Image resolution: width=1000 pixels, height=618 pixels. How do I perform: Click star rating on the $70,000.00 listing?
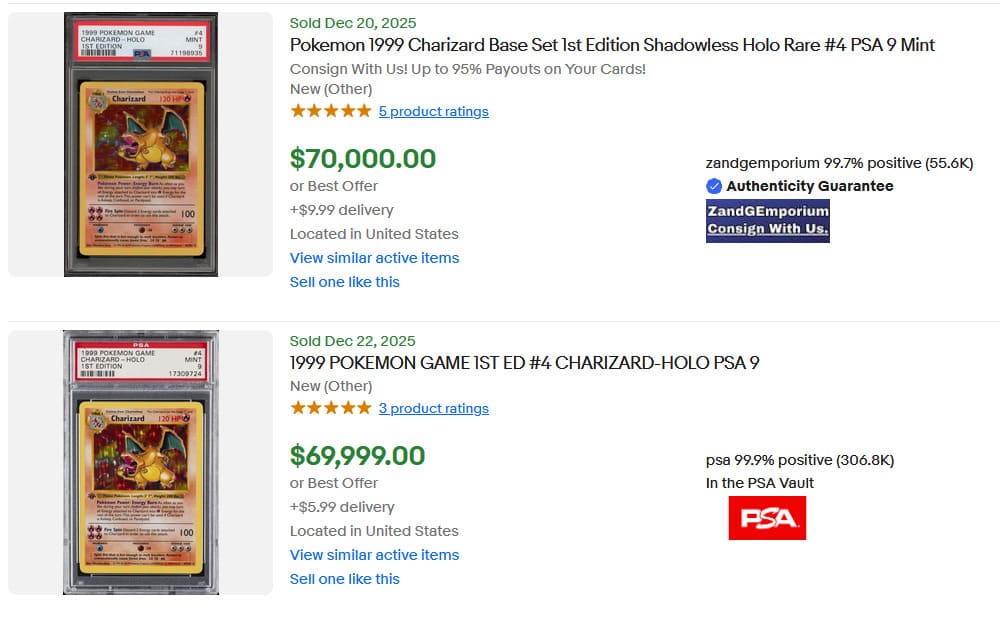coord(330,111)
